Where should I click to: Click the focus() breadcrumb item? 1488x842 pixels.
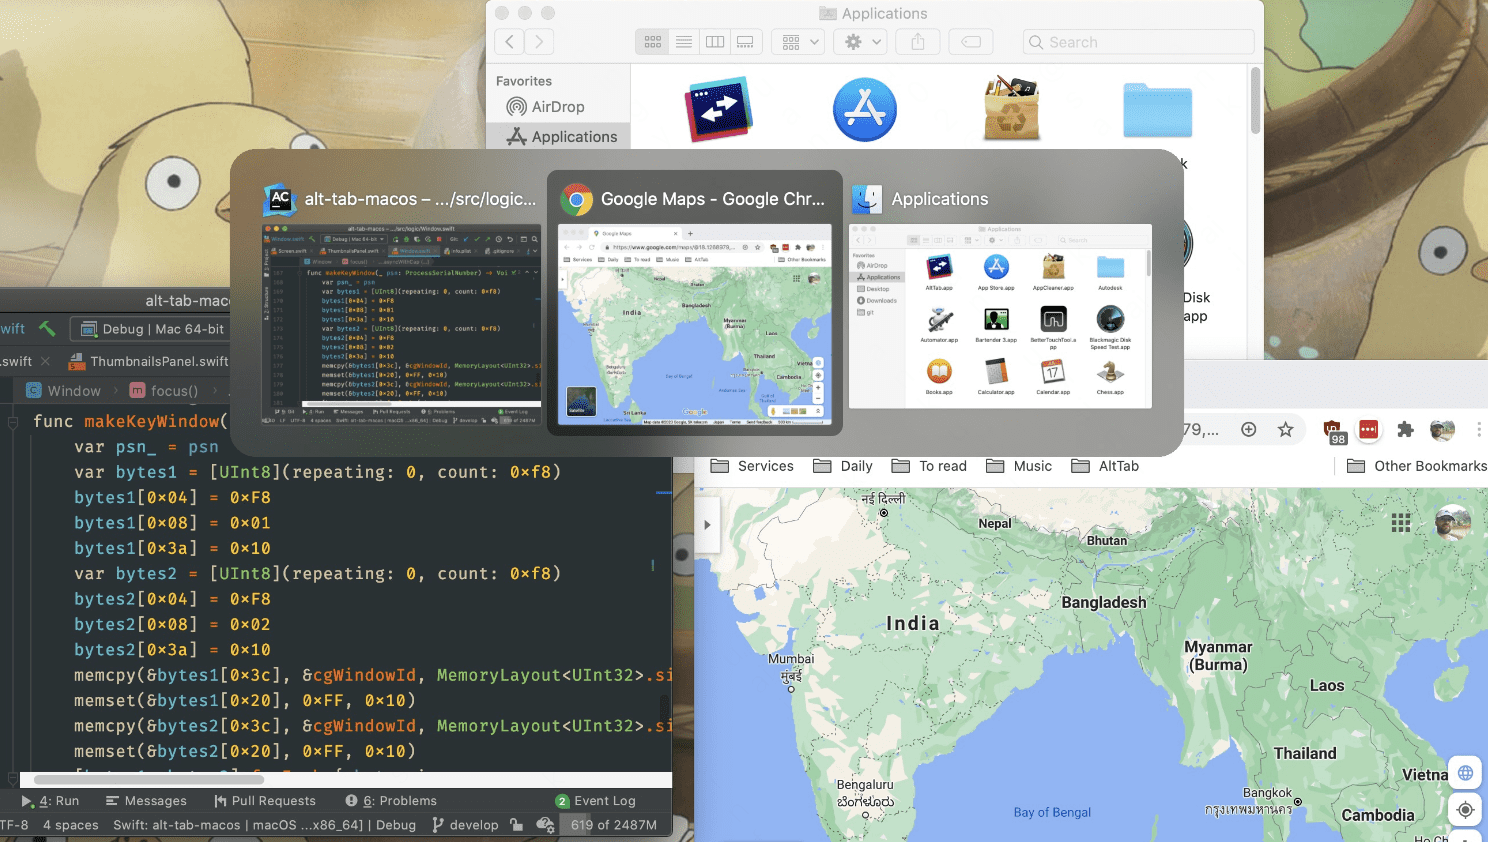point(164,391)
